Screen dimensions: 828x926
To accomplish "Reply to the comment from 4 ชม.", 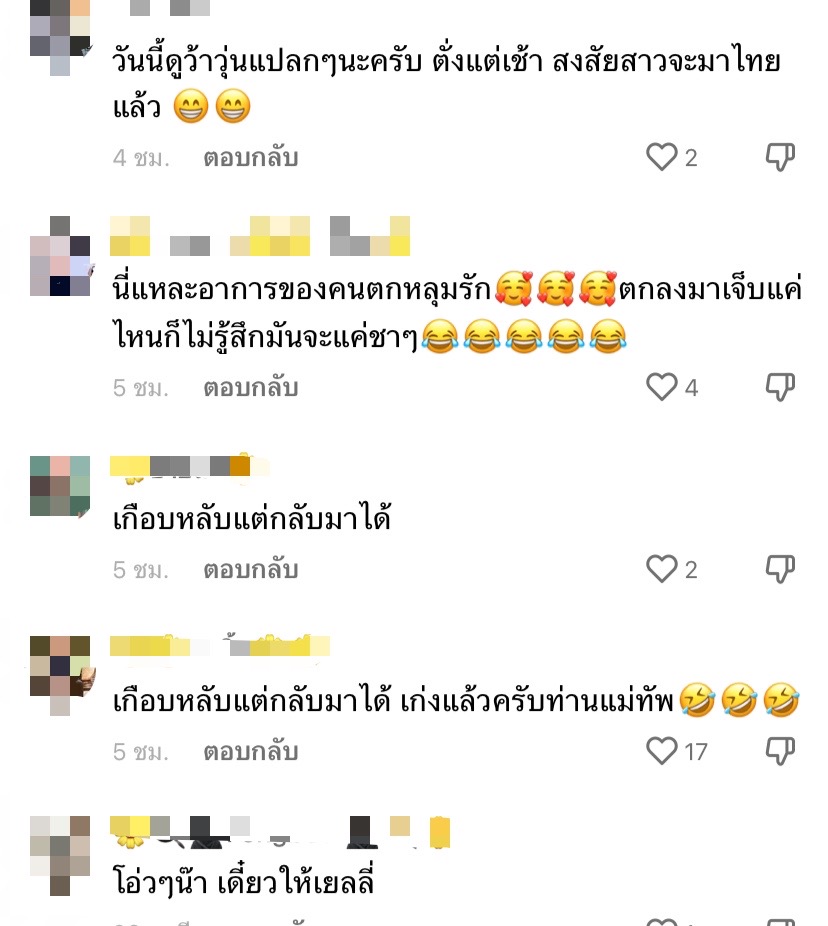I will pos(250,158).
